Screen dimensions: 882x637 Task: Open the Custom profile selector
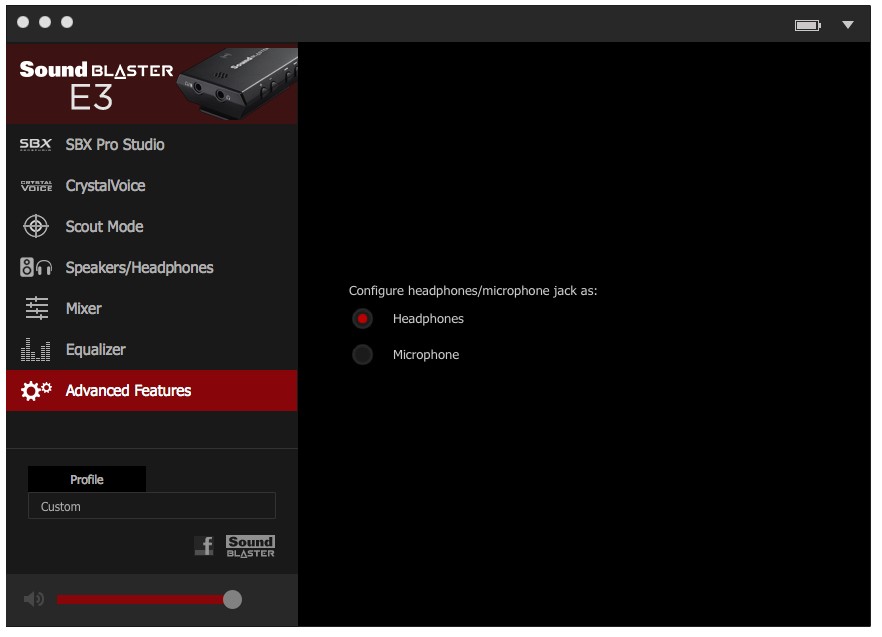(151, 507)
